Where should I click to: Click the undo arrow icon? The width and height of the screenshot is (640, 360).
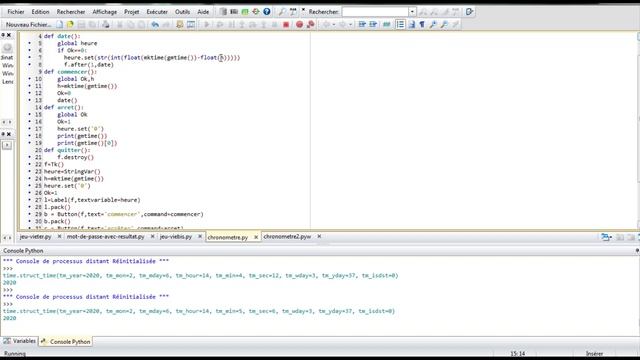pyautogui.click(x=155, y=24)
